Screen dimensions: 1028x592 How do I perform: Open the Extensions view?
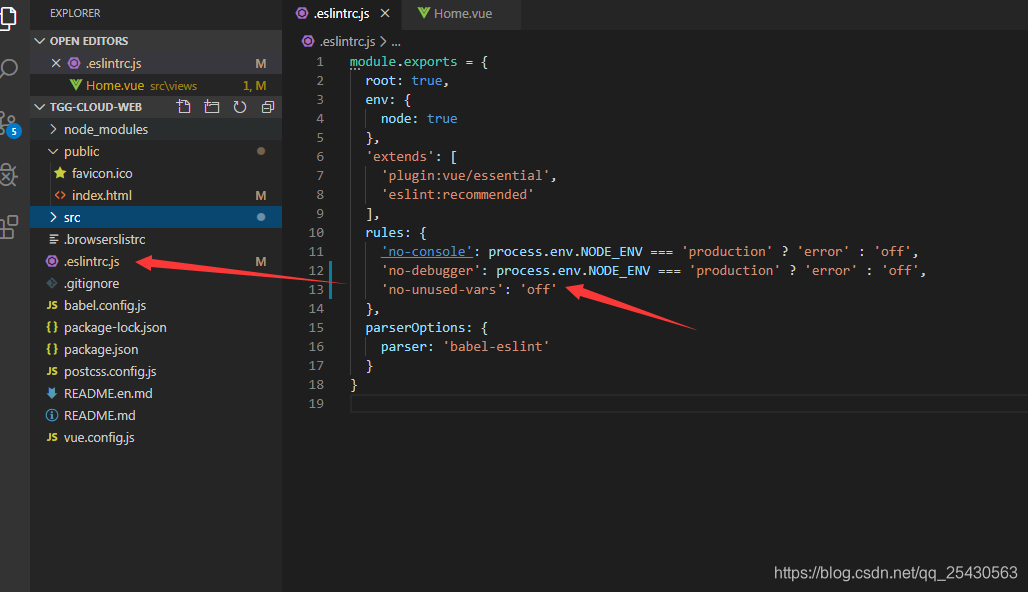pos(9,227)
